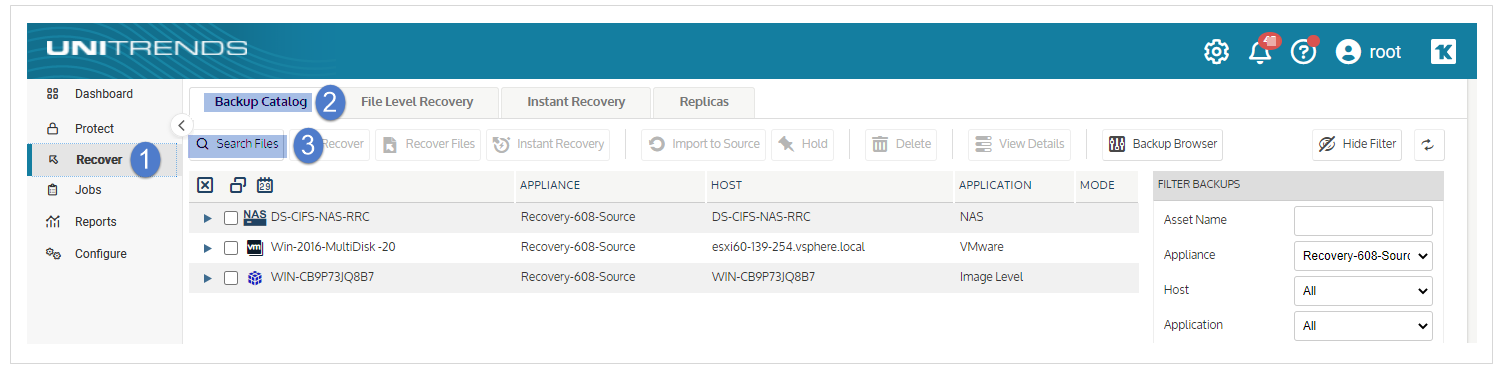Open the notifications bell
The image size is (1512, 386).
click(1261, 52)
